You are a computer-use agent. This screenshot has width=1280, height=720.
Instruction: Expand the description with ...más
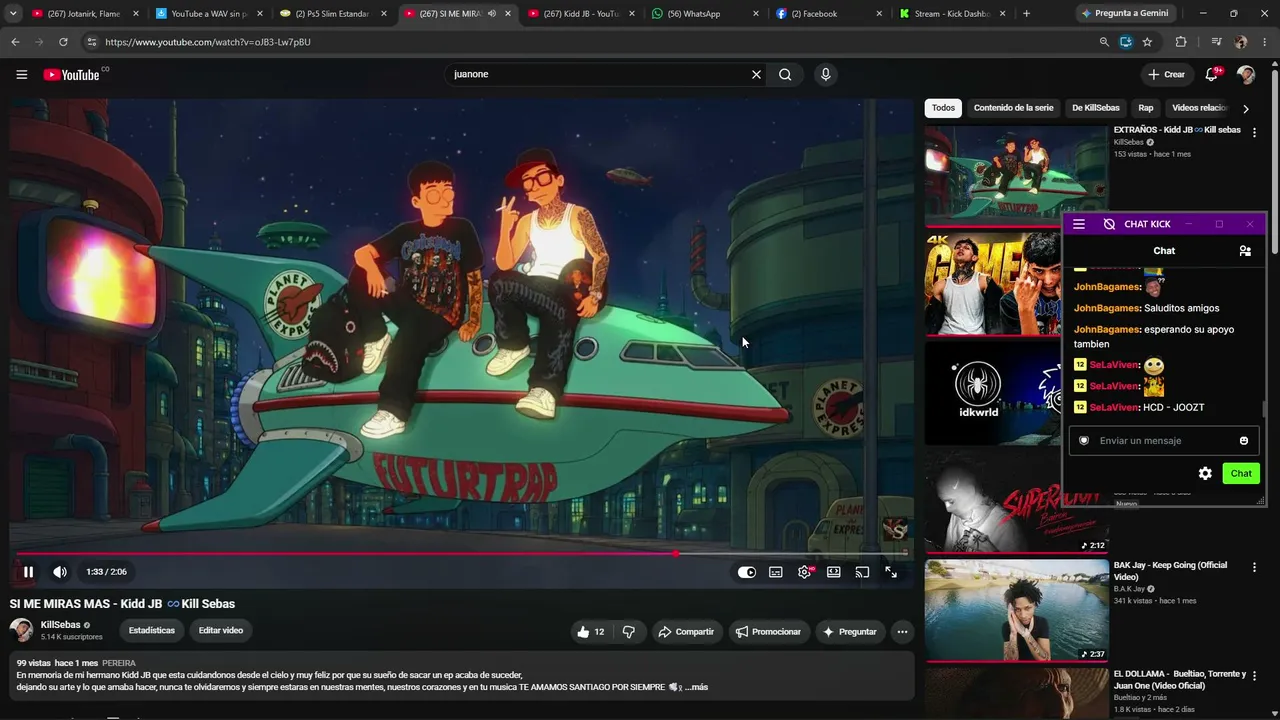(696, 687)
